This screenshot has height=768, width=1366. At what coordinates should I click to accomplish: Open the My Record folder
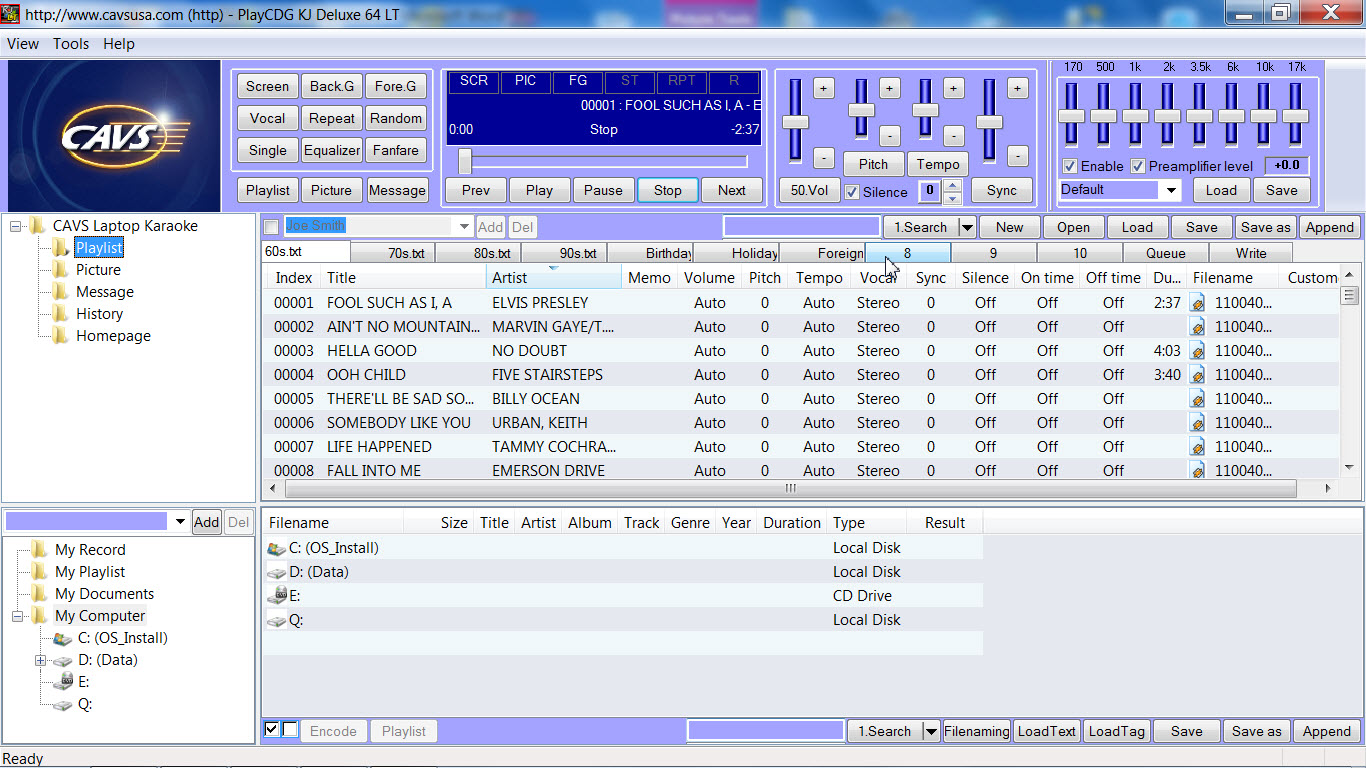(x=89, y=550)
